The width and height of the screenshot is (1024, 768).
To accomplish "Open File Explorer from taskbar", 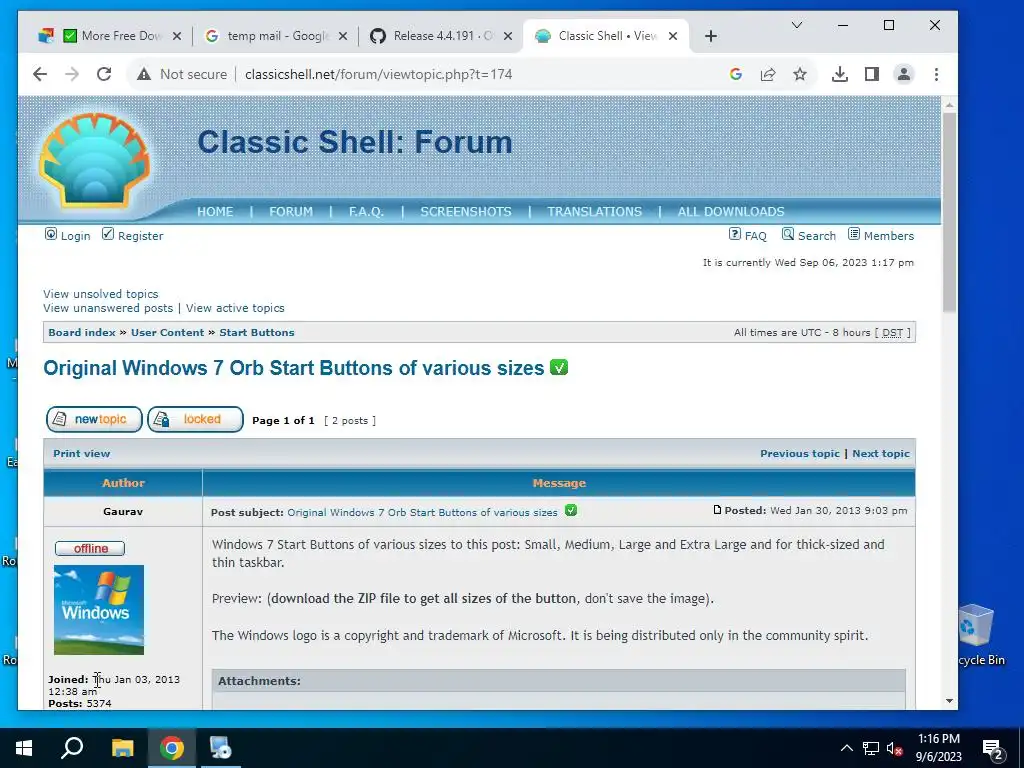I will [x=122, y=748].
